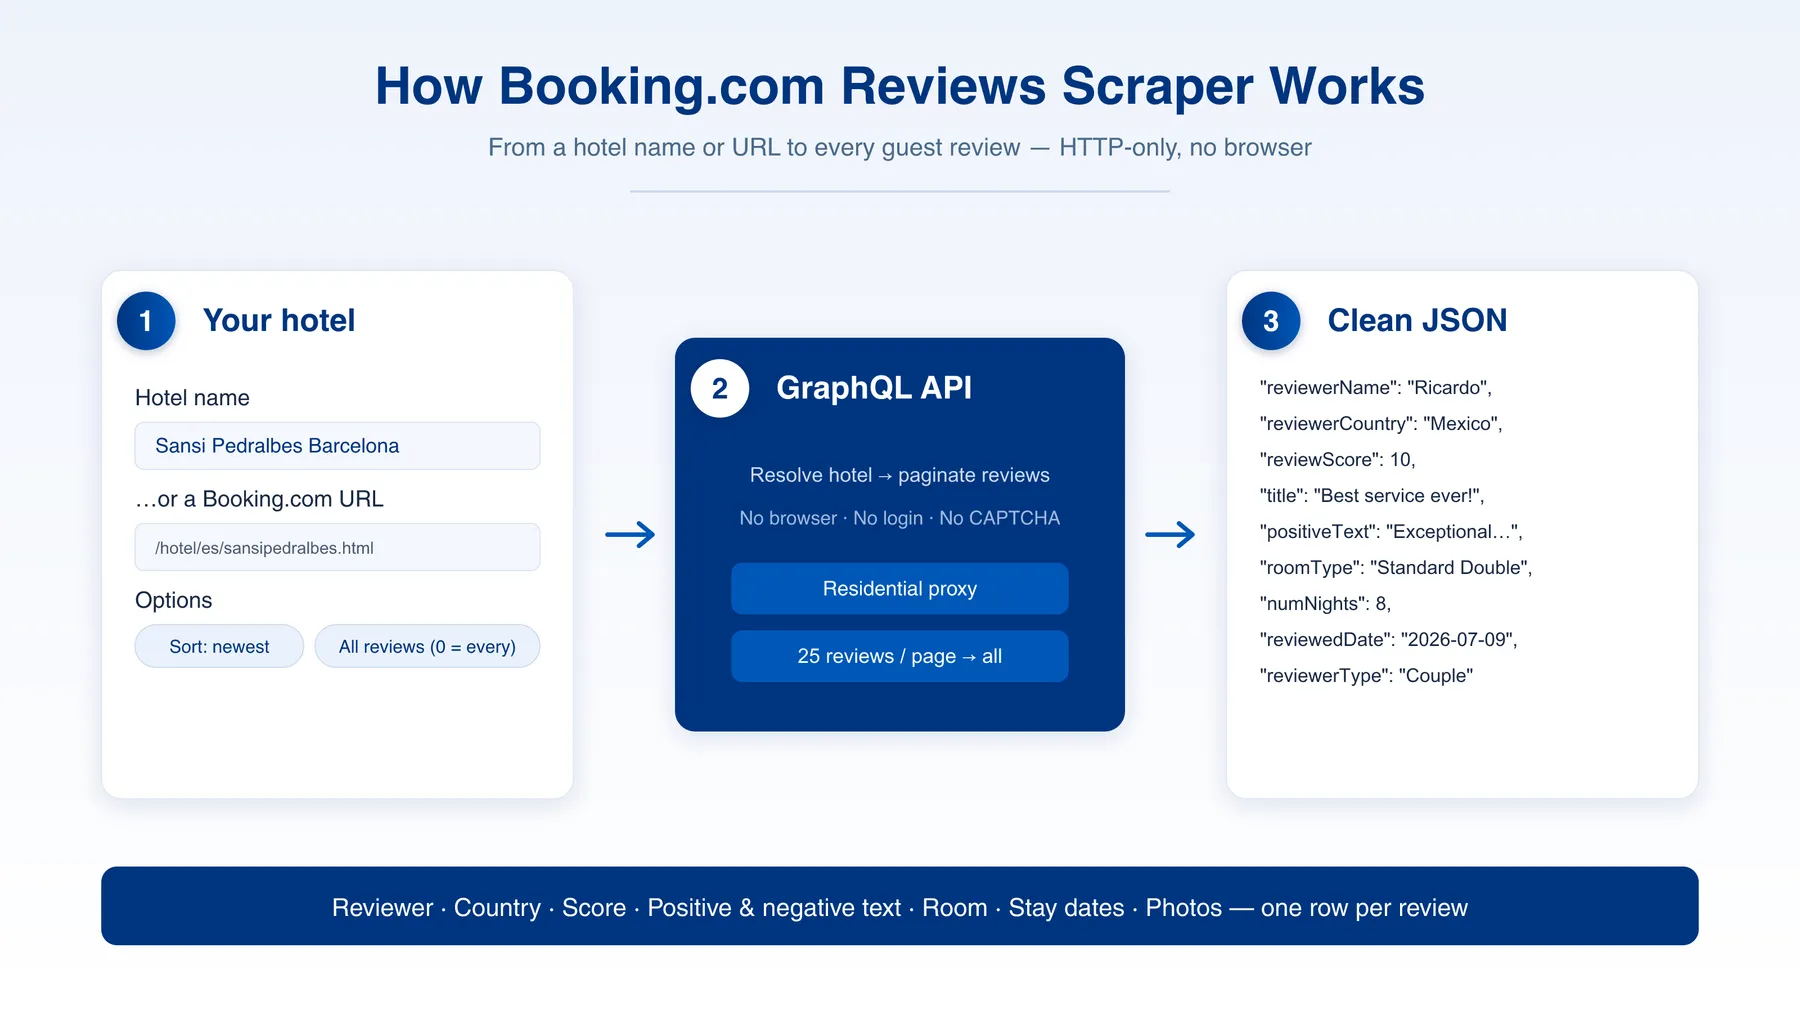Click 'Resolve hotel → paginate reviews' text
1800x1013 pixels.
[x=899, y=475]
